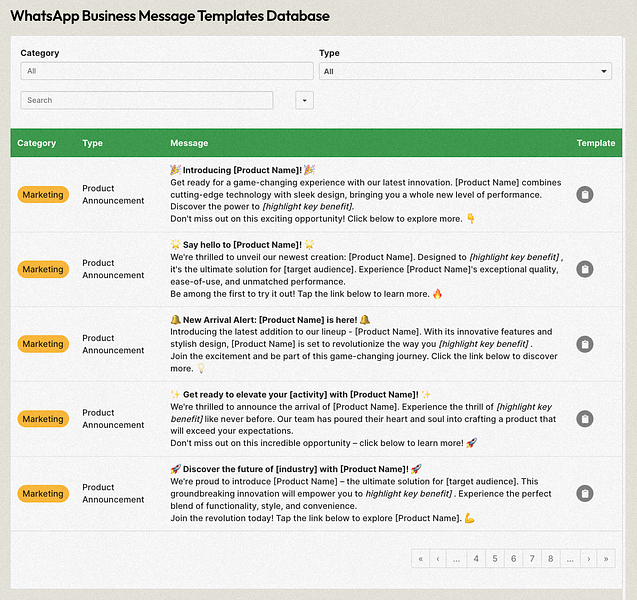Click Product Announcement in "Discover the future" row
The height and width of the screenshot is (600, 637).
pyautogui.click(x=113, y=494)
